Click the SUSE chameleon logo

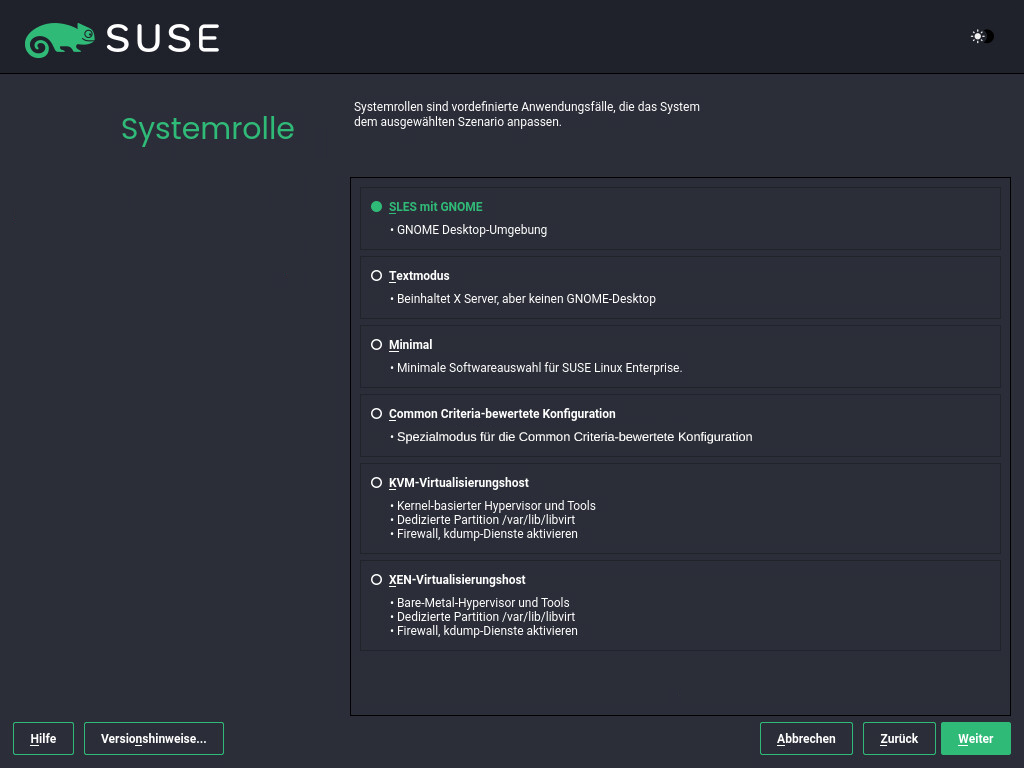pos(59,40)
